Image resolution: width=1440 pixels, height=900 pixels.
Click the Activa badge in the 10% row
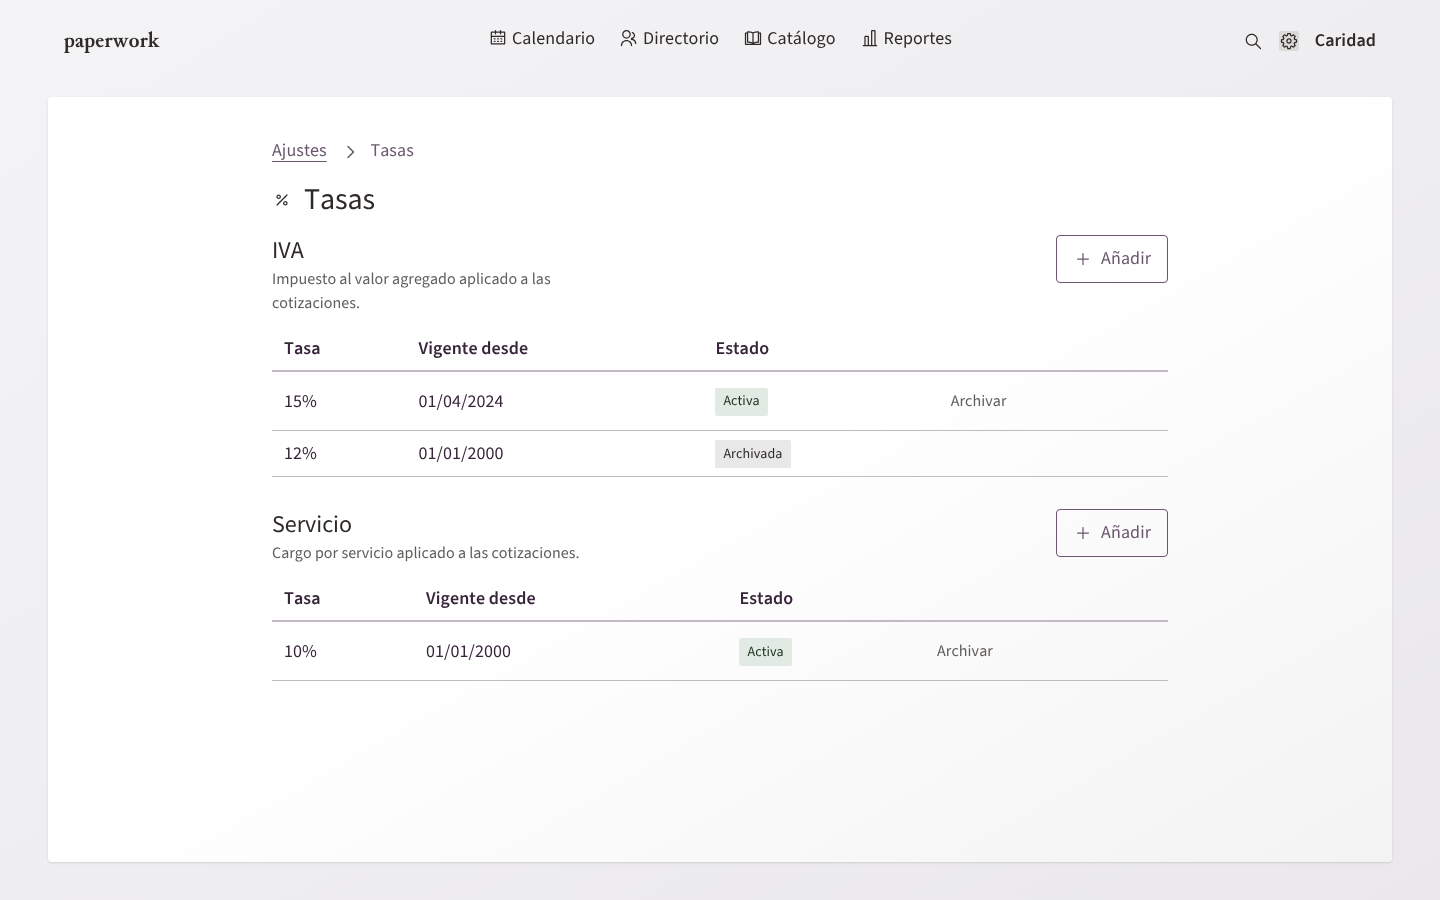coord(765,652)
